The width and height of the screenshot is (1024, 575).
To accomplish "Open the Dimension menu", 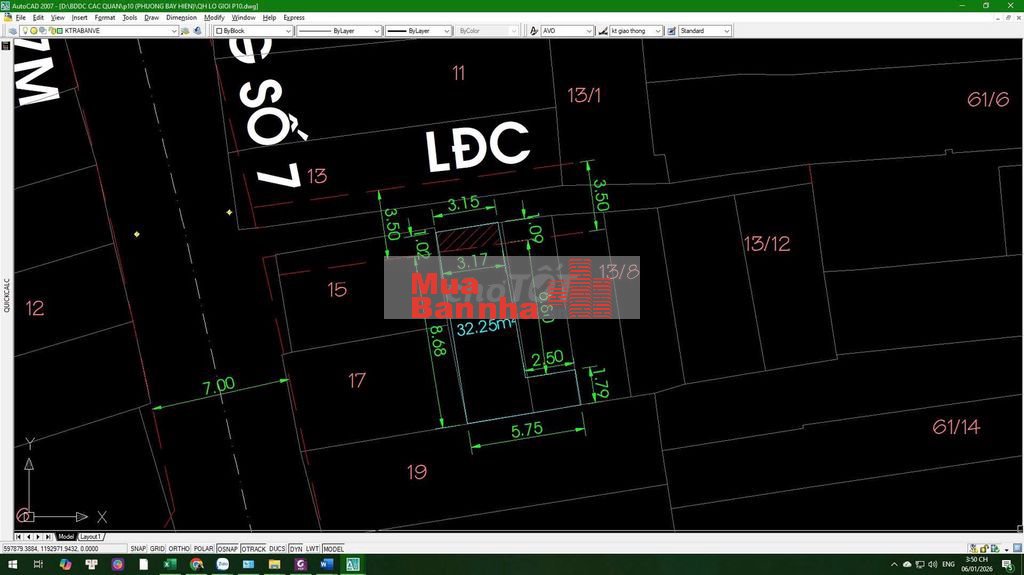I will click(x=181, y=17).
